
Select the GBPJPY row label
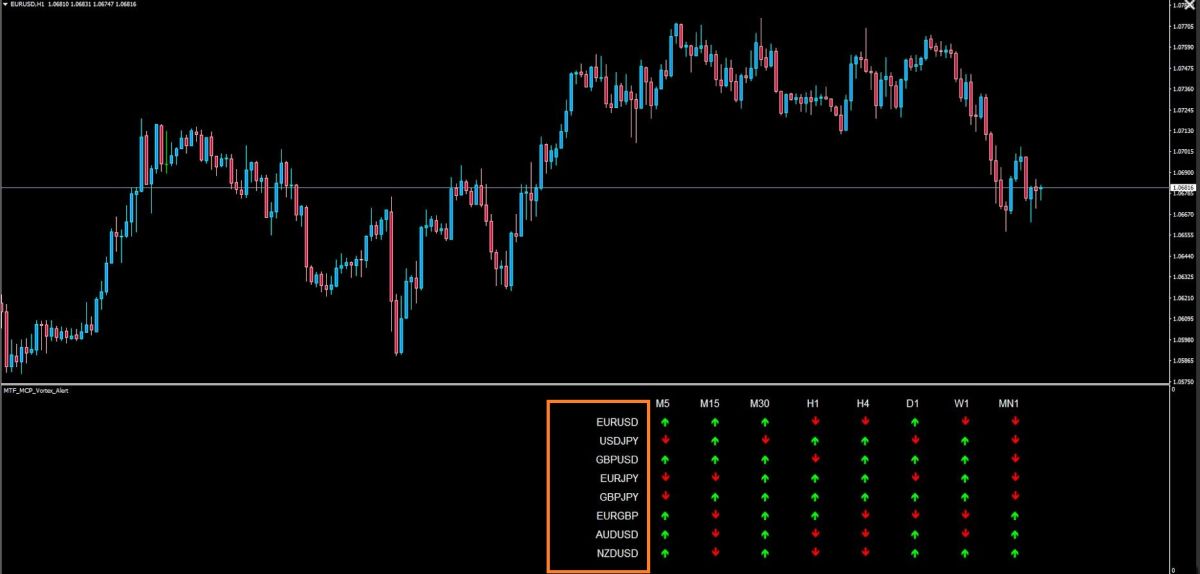(x=618, y=496)
